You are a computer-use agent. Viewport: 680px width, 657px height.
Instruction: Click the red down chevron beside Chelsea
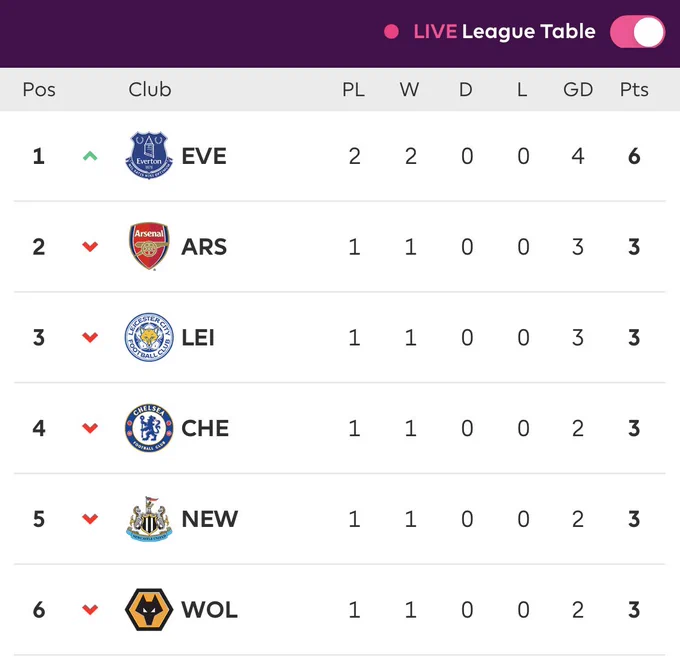point(90,428)
